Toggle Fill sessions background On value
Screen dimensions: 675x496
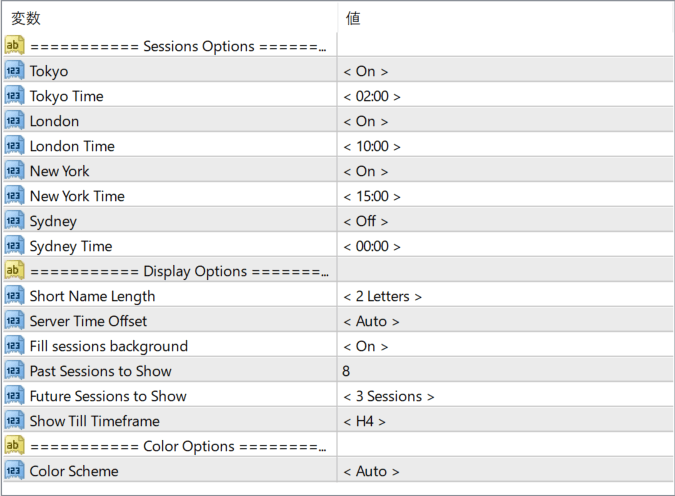pyautogui.click(x=365, y=346)
